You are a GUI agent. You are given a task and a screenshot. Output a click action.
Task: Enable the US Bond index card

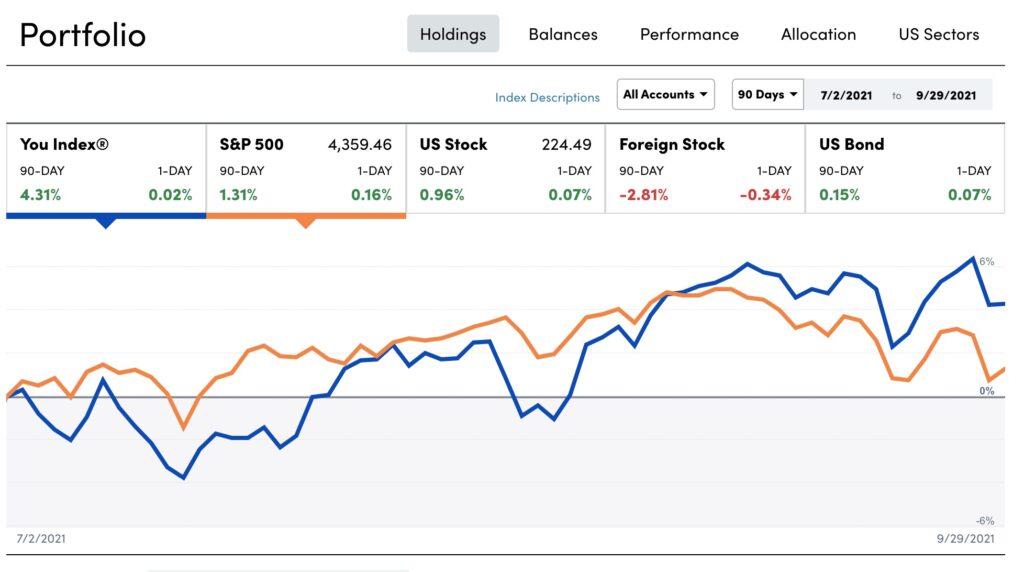pos(905,168)
